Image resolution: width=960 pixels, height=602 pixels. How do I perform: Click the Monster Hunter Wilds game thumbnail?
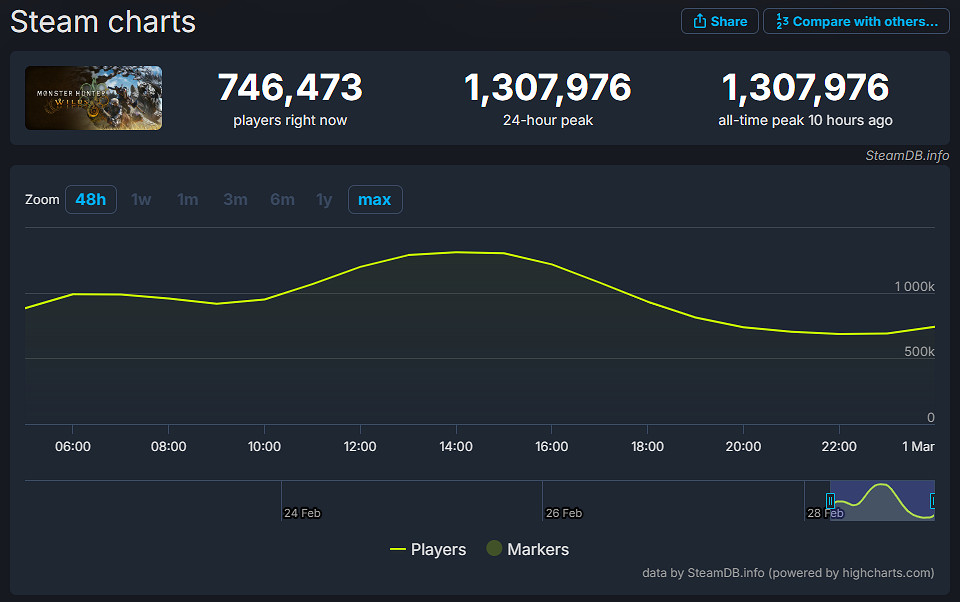(x=93, y=98)
